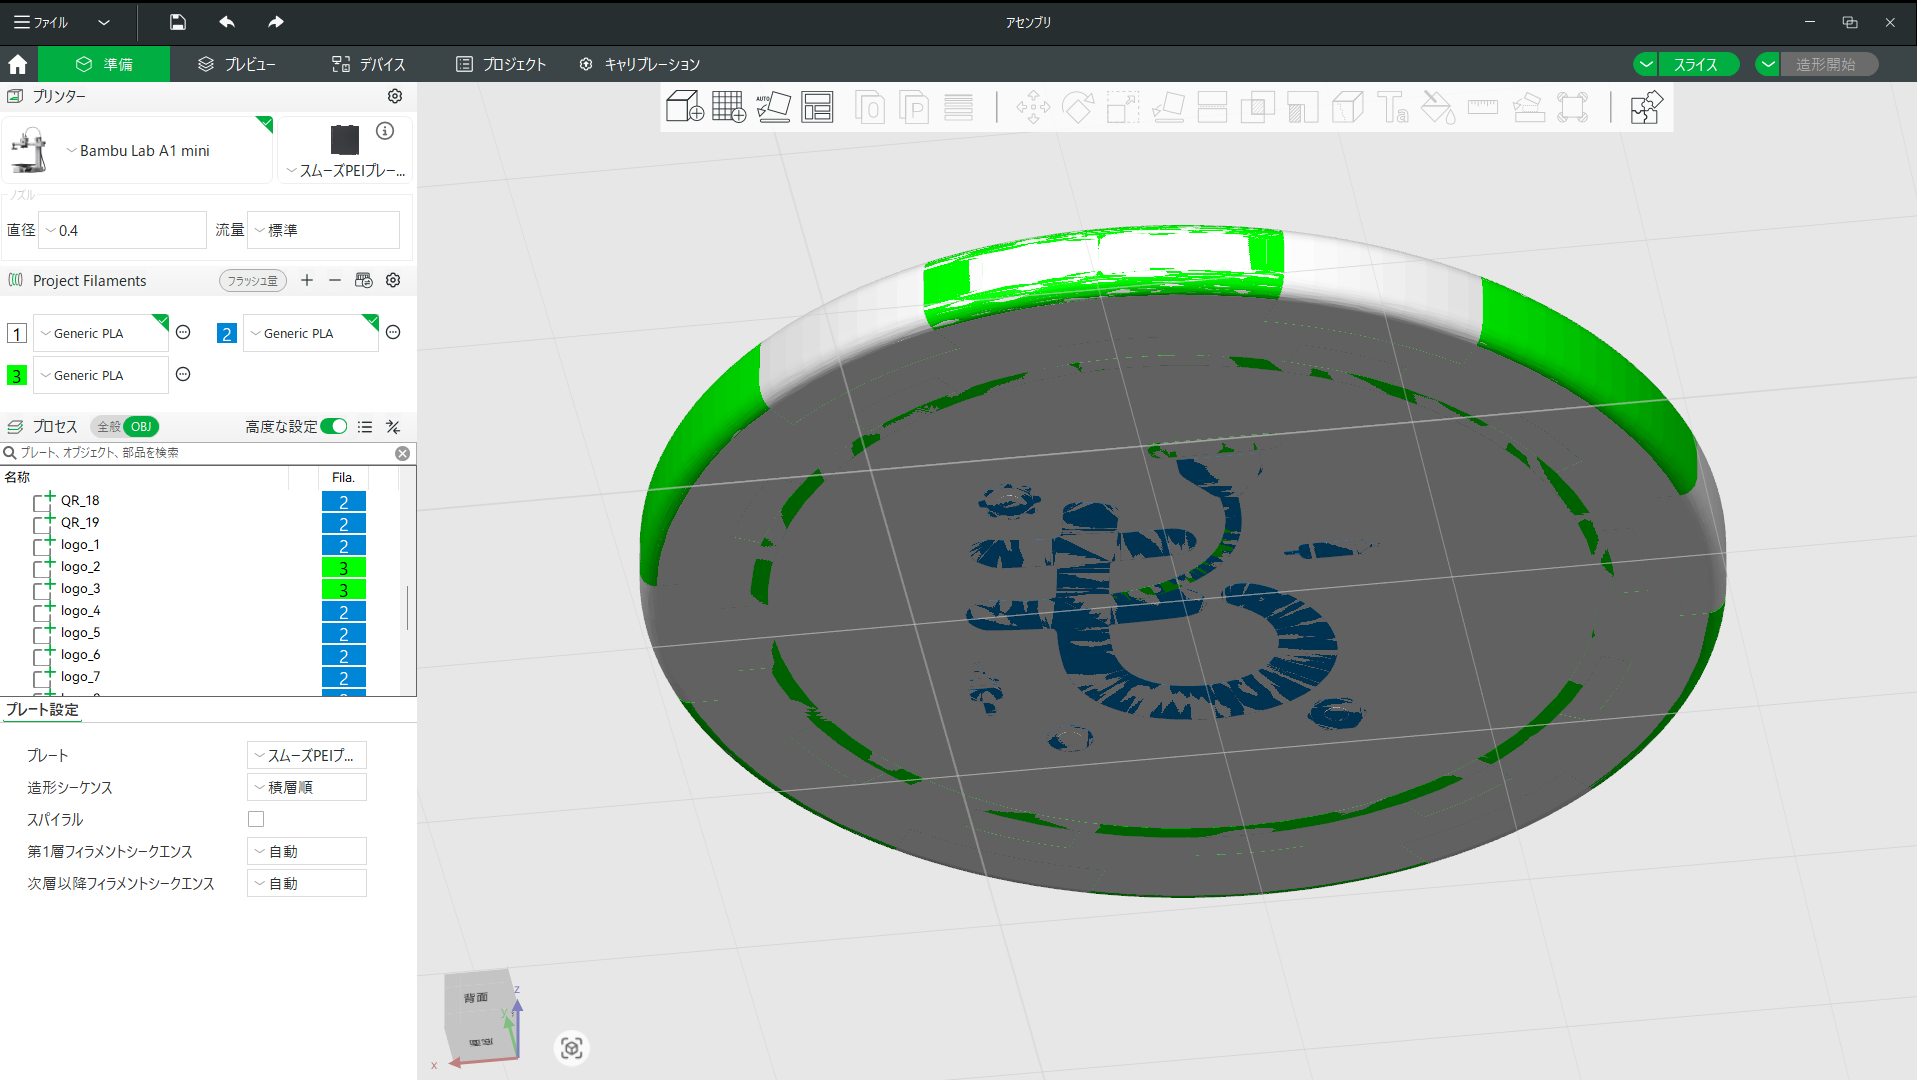This screenshot has height=1080, width=1917.
Task: Open the 第1層フィラメントシークエンス dropdown
Action: point(307,851)
